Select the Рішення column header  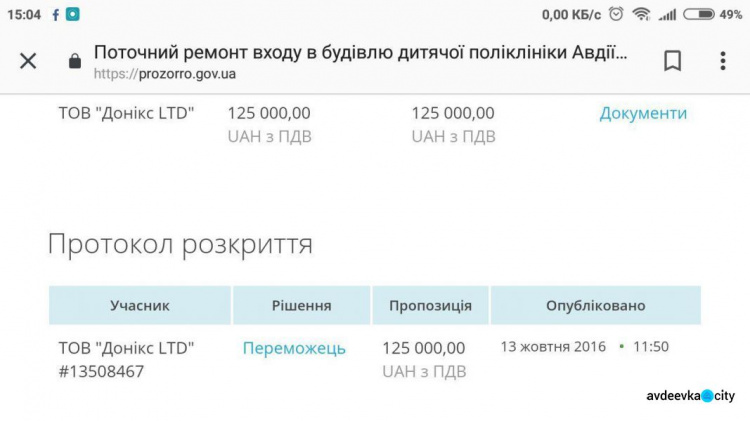pyautogui.click(x=301, y=305)
